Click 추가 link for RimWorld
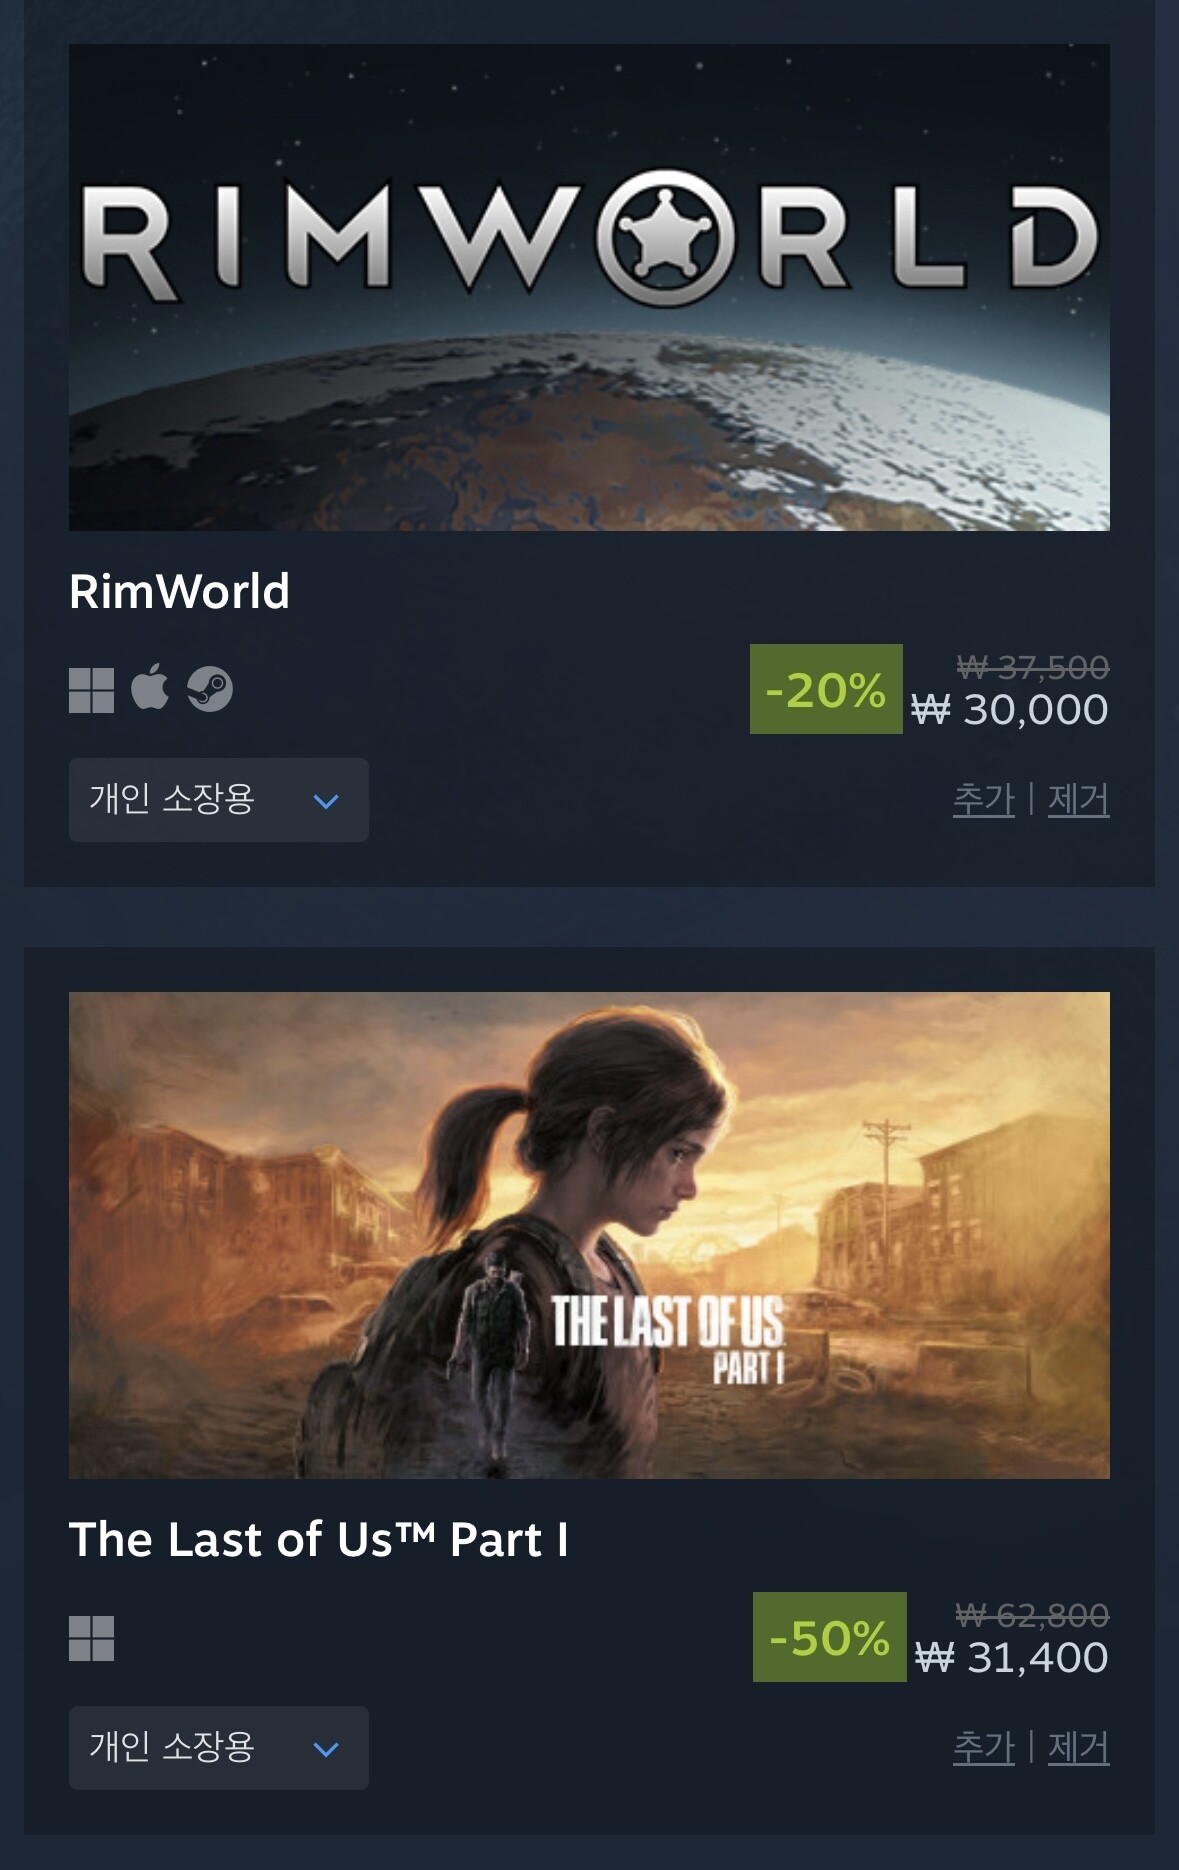Viewport: 1179px width, 1870px height. [984, 800]
